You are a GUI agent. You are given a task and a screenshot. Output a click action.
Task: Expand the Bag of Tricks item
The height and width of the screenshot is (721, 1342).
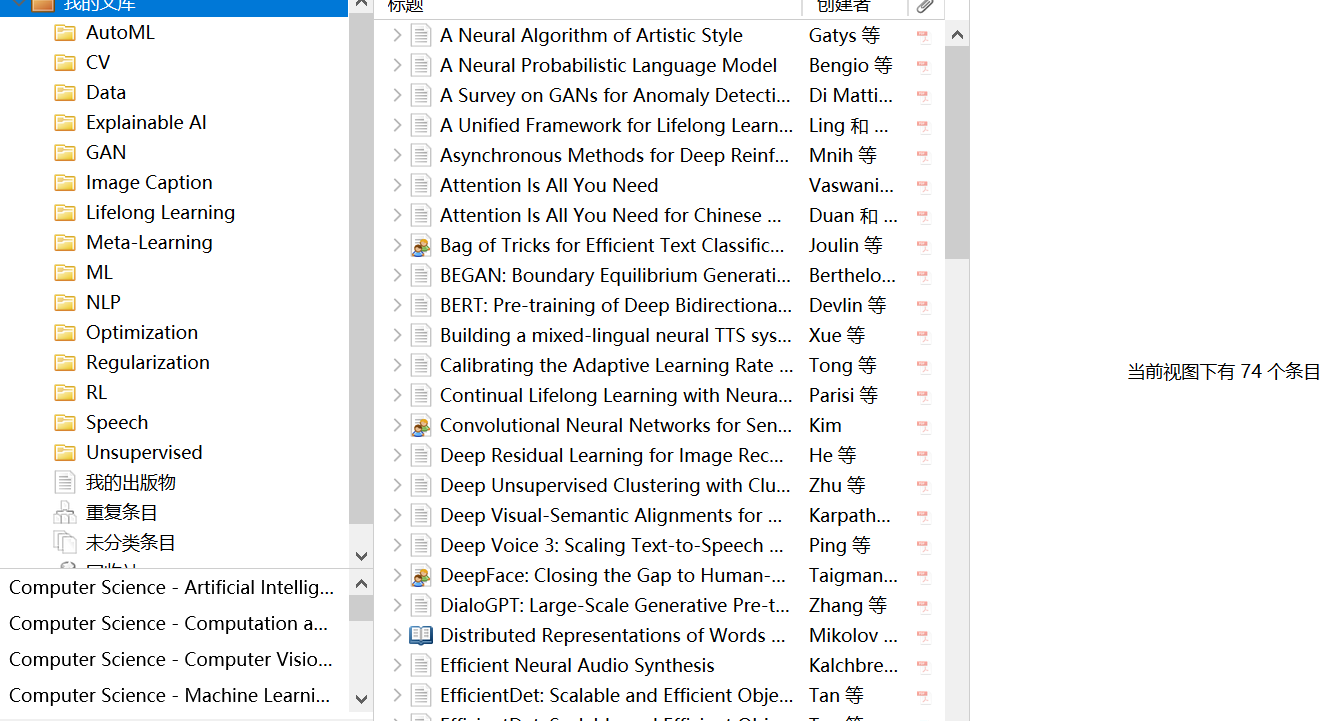tap(397, 245)
